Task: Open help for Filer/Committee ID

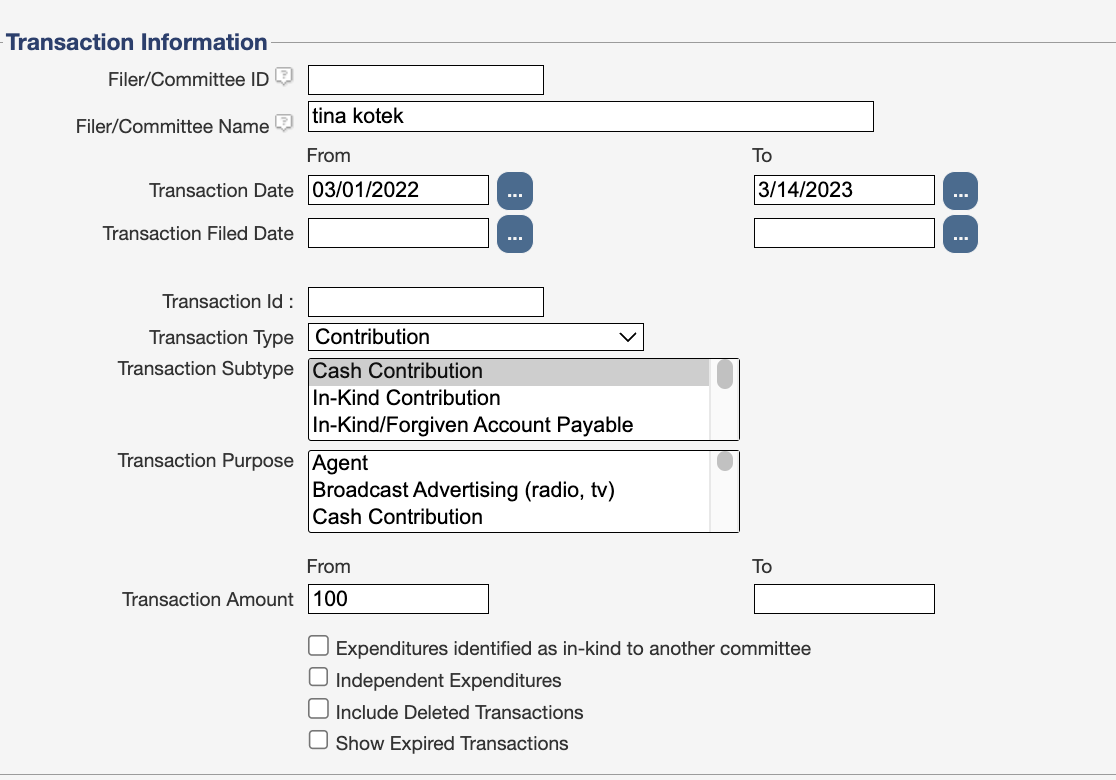Action: pyautogui.click(x=284, y=76)
